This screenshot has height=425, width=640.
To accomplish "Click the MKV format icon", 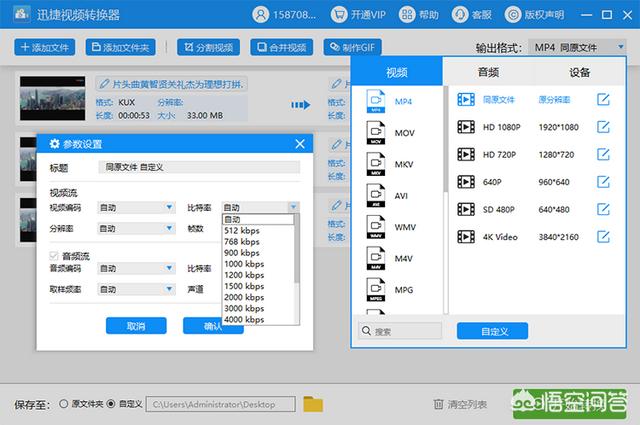I will [x=375, y=164].
